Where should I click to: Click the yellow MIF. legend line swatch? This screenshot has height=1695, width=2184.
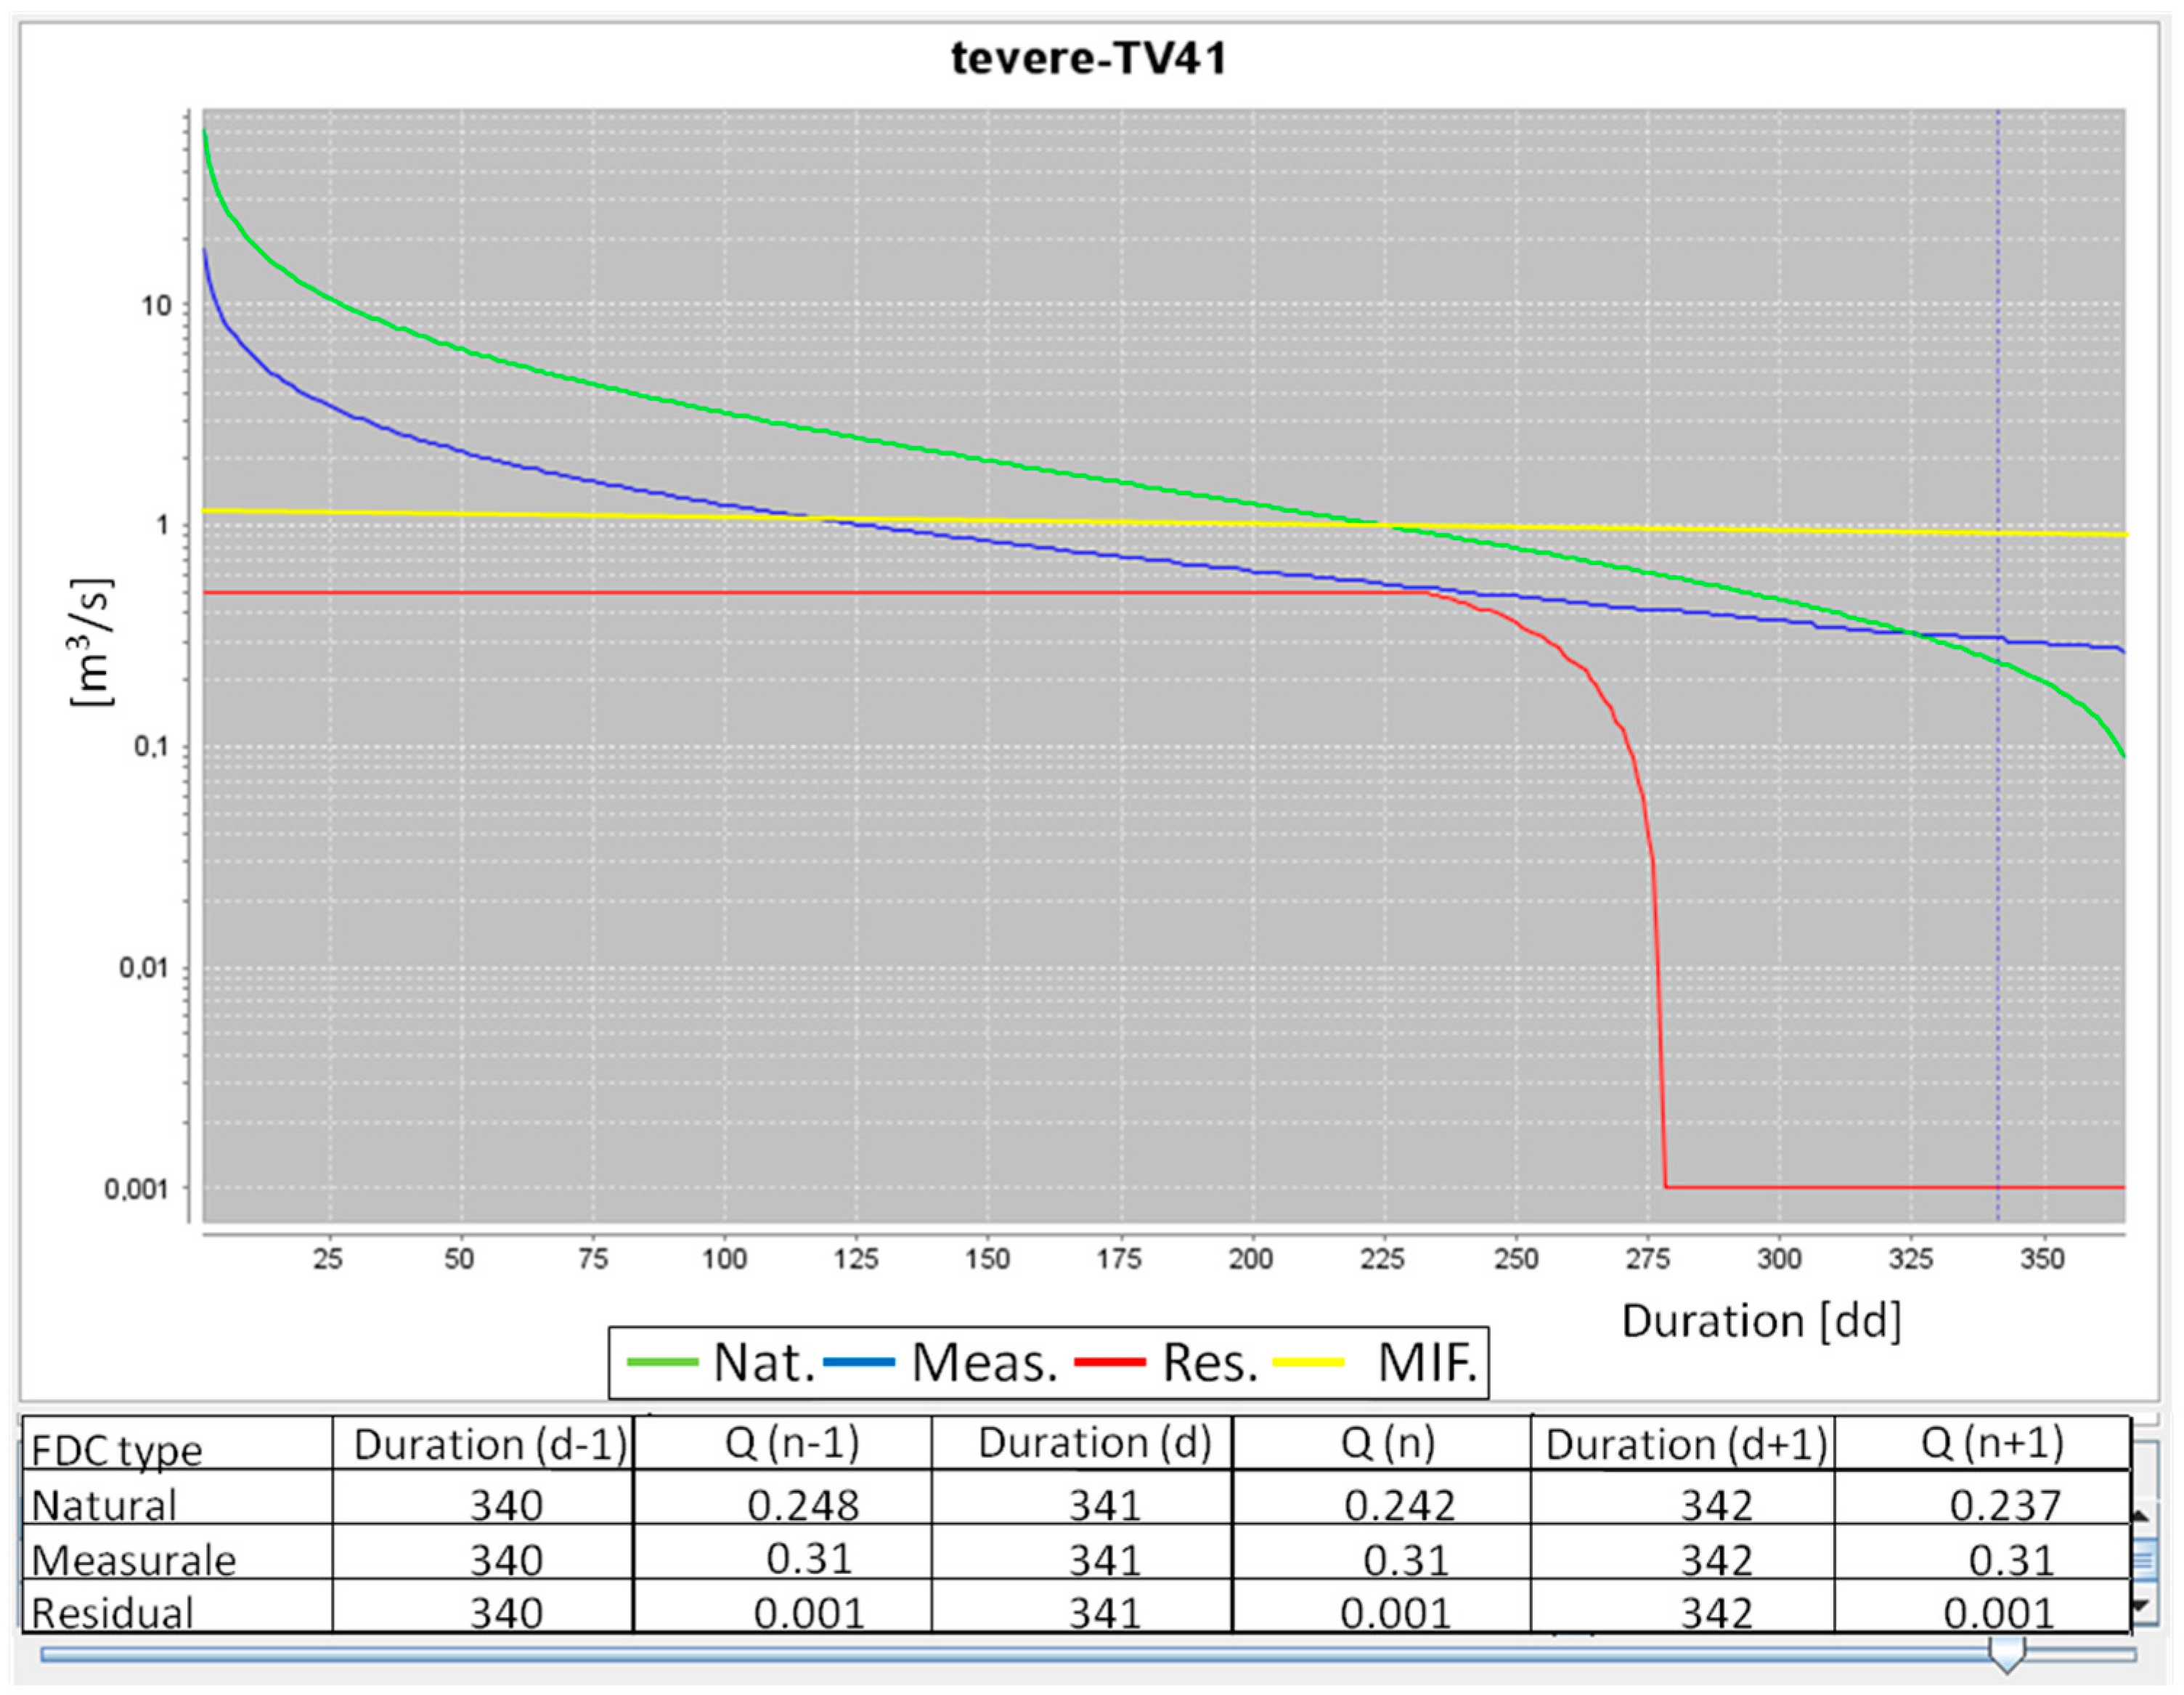[1309, 1362]
